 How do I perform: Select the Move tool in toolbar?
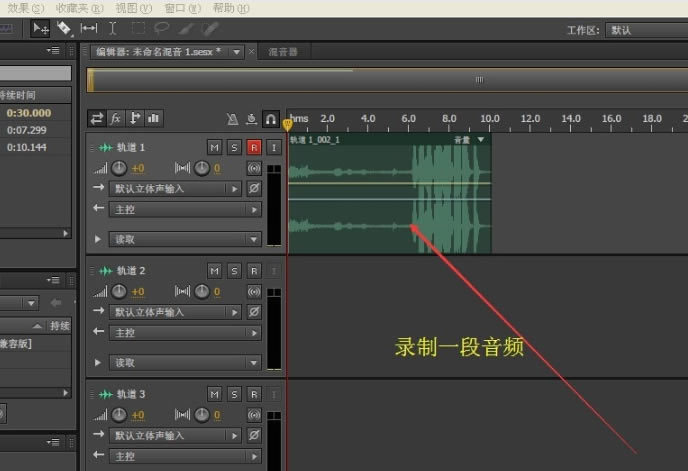click(41, 28)
